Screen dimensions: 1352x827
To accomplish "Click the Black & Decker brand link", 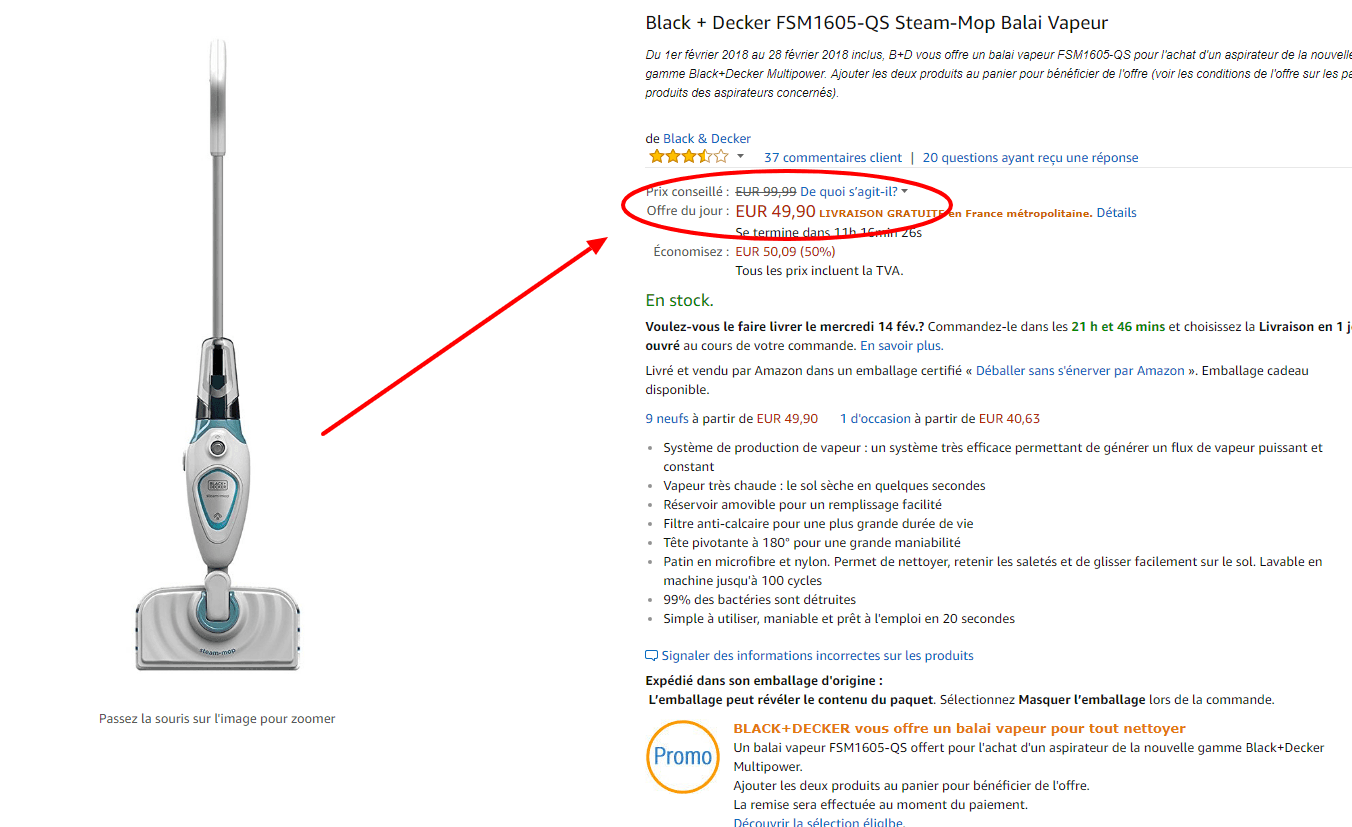I will point(708,138).
